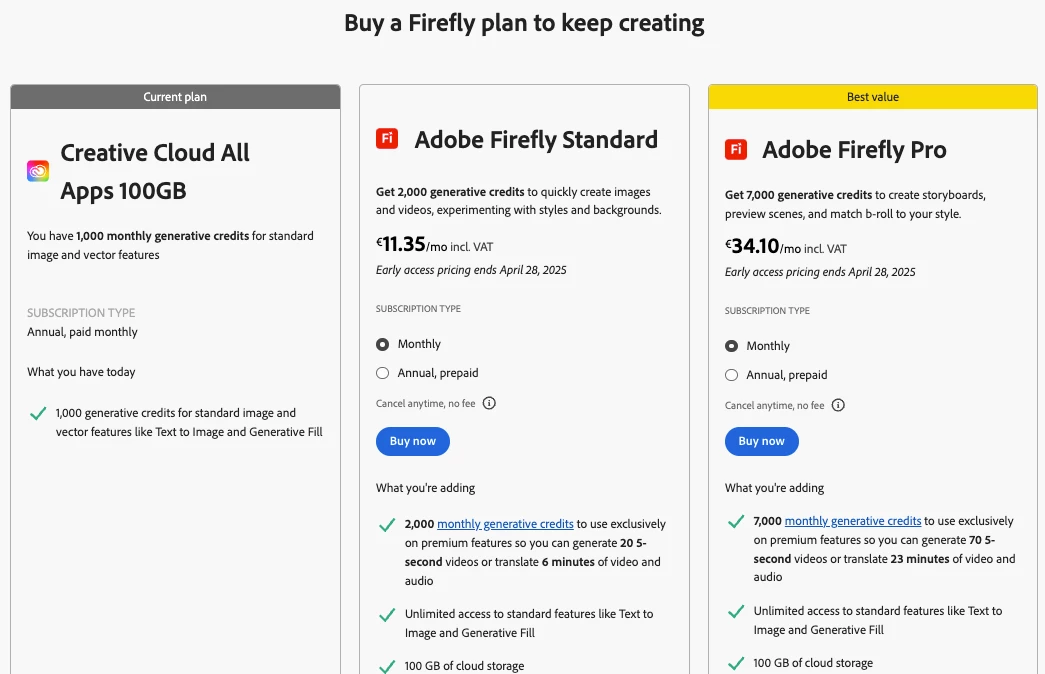1045x674 pixels.
Task: Select Monthly for Adobe Firefly Pro
Action: coord(732,346)
